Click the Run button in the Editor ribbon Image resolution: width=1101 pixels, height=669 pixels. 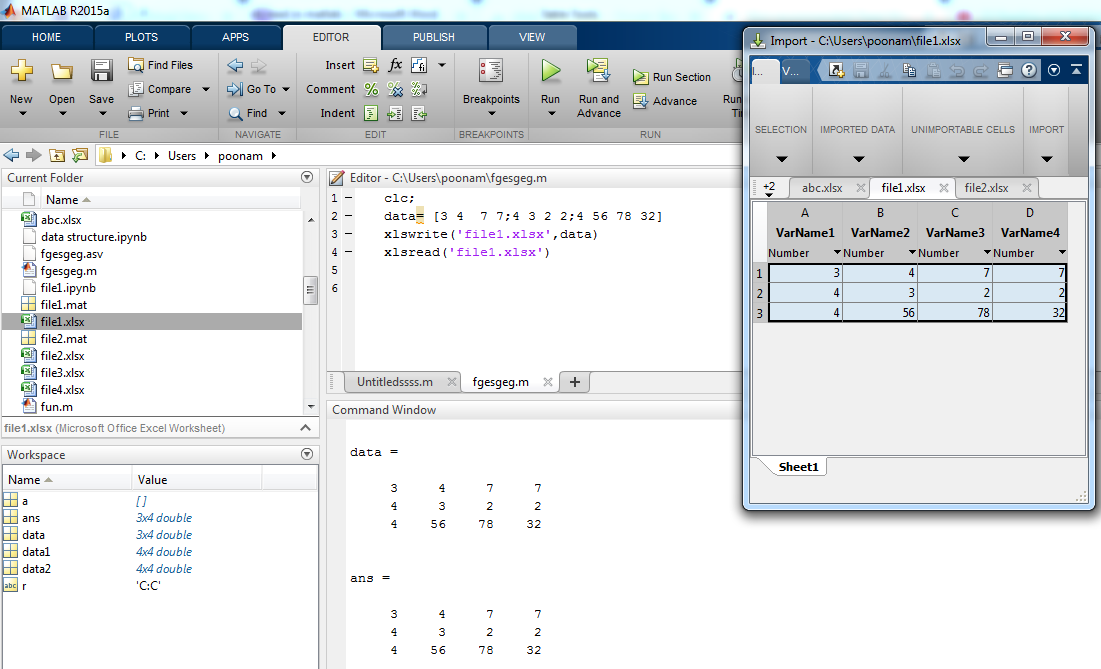tap(550, 72)
